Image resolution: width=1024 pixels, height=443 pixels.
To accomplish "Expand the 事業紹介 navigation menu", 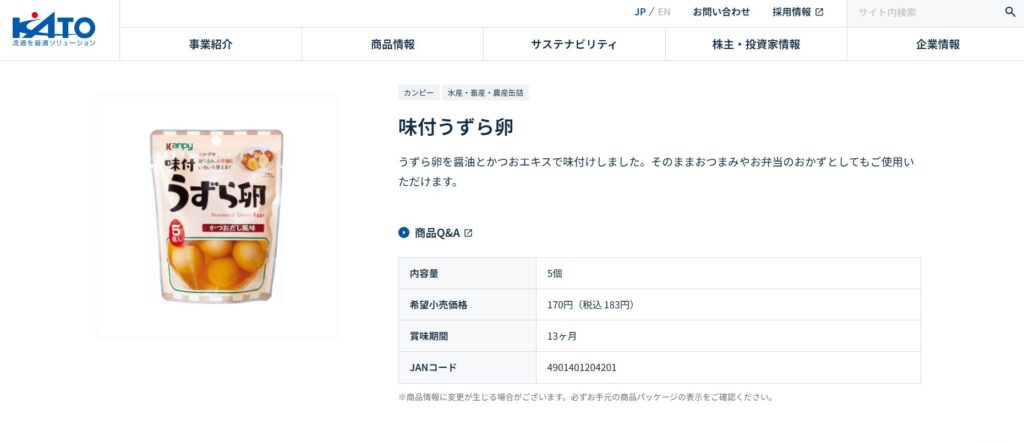I will 210,44.
